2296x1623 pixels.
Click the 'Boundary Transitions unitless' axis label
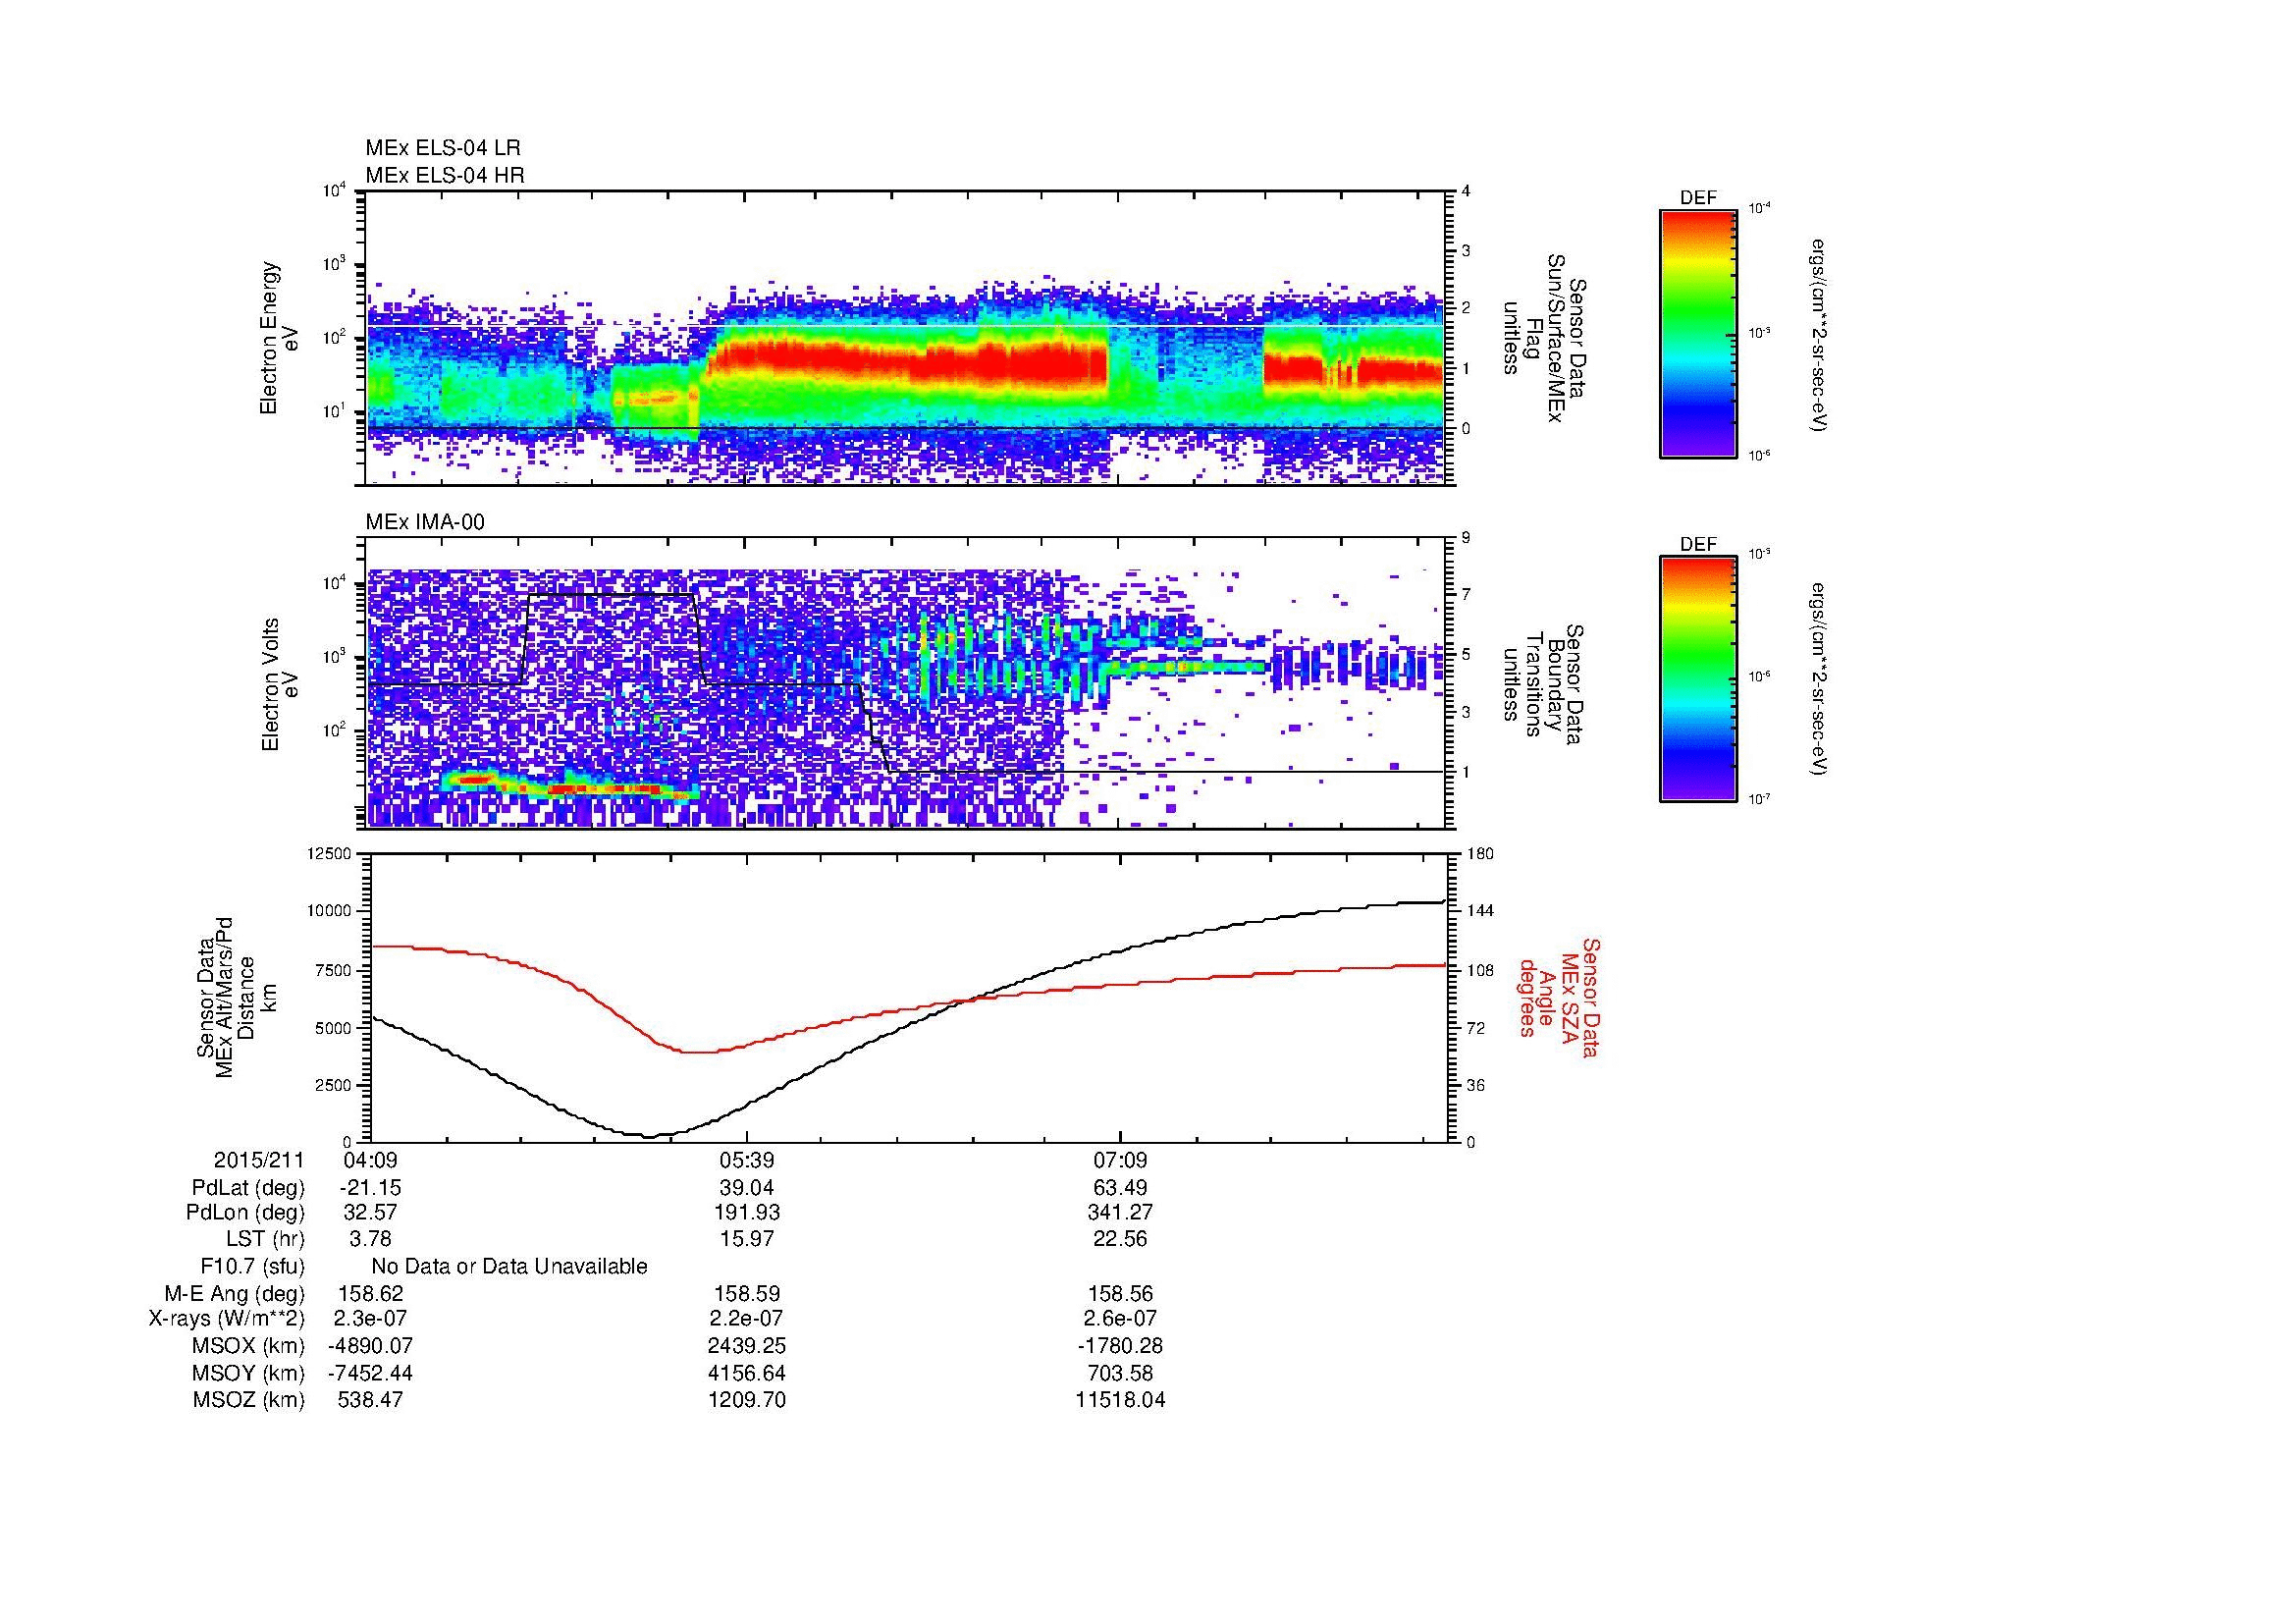(1544, 685)
